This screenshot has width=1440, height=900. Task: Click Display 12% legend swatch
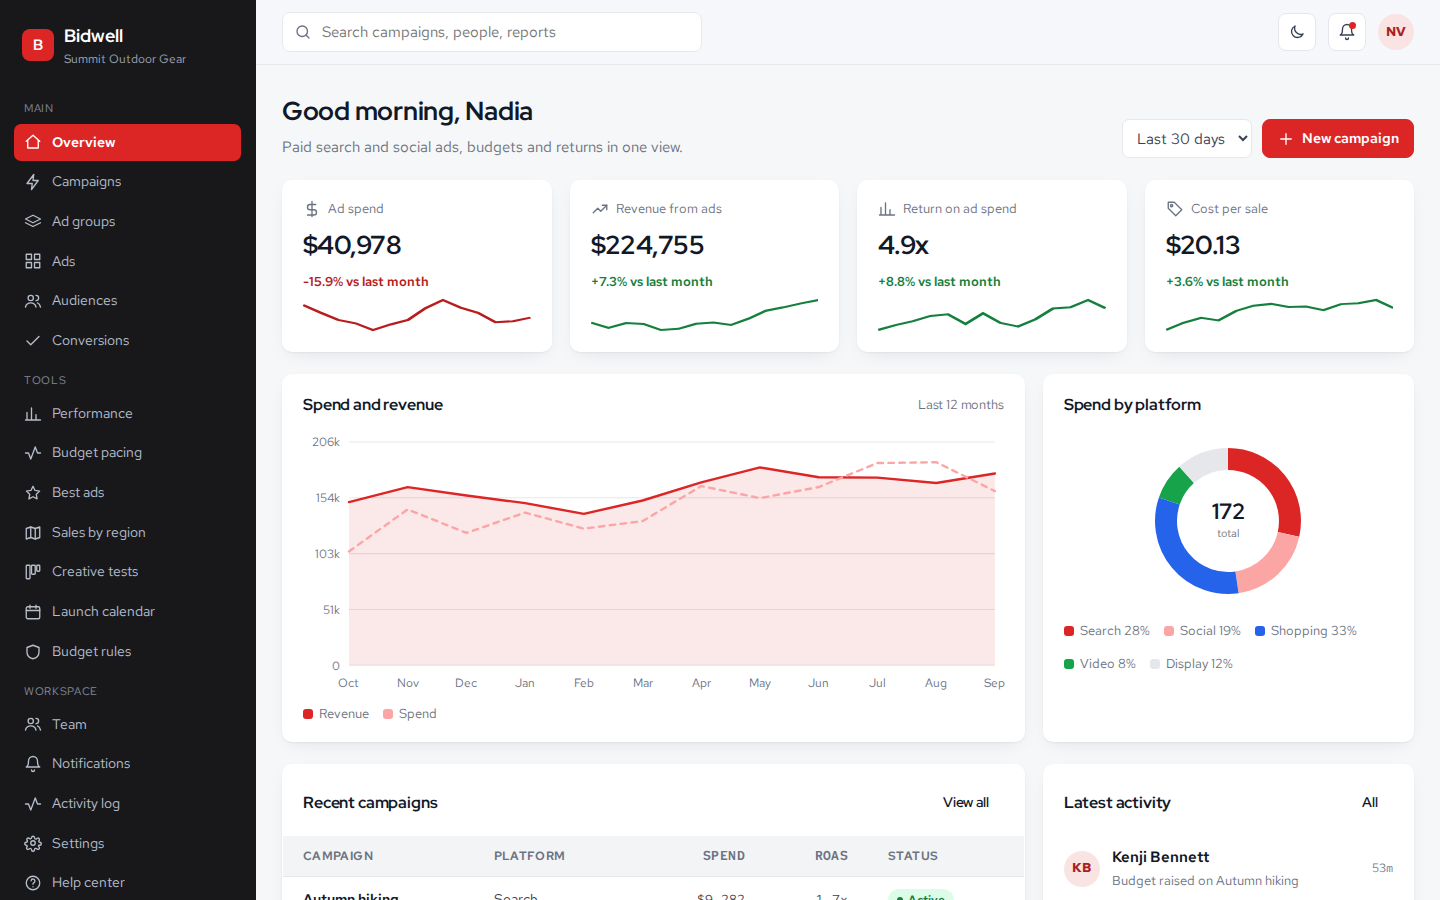coord(1155,664)
